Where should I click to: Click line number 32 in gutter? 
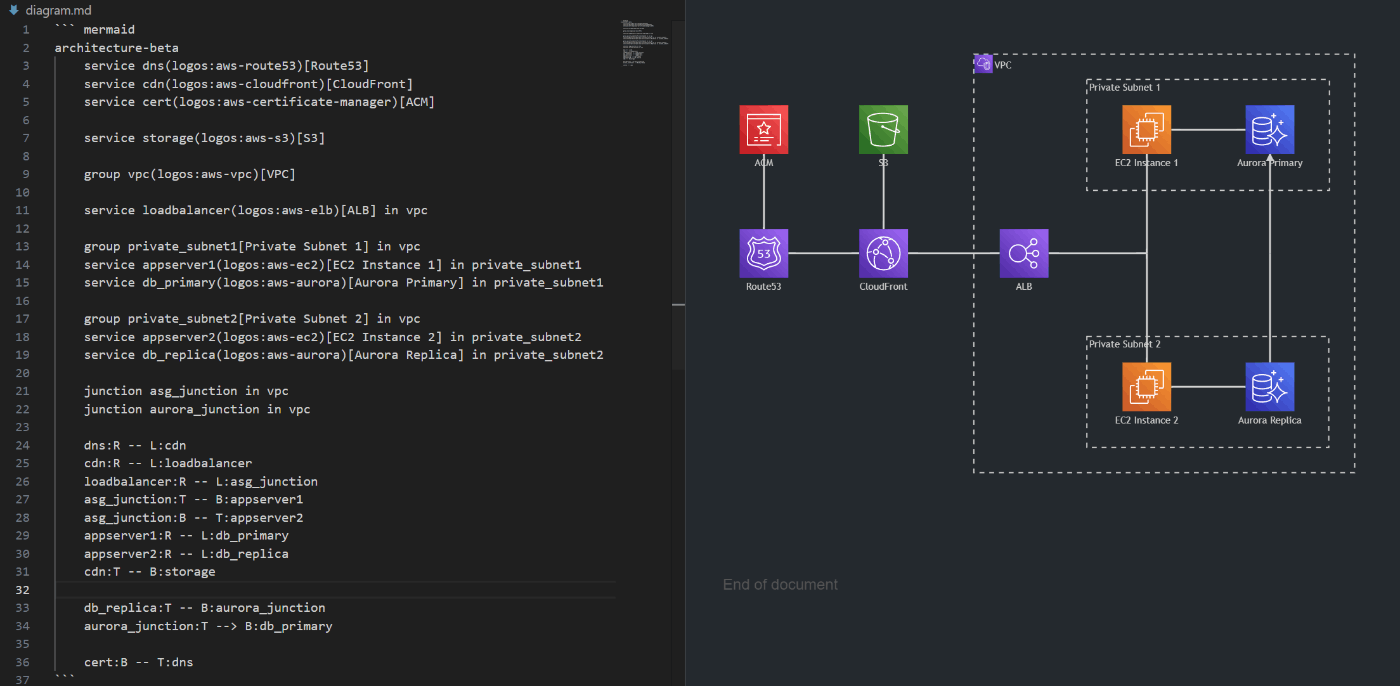(23, 590)
